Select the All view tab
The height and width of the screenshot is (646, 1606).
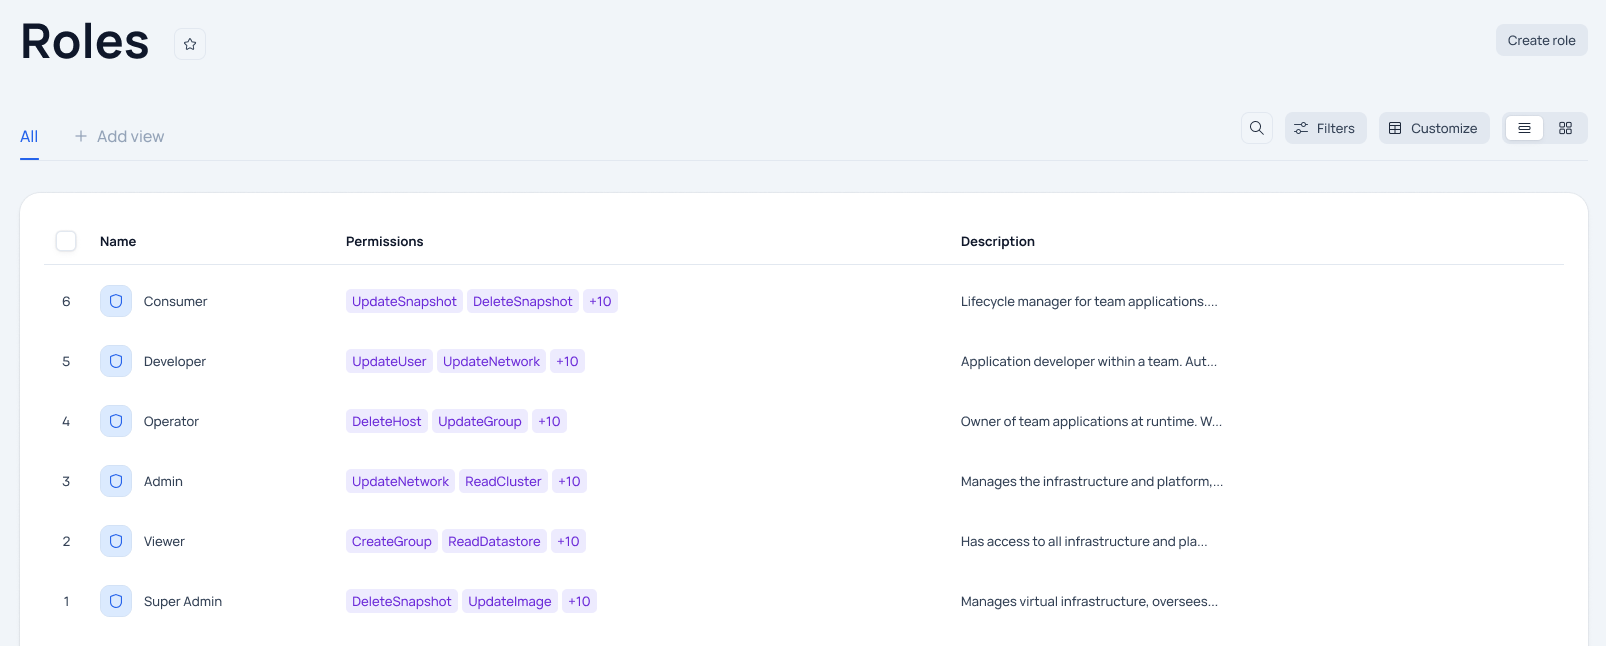point(29,136)
